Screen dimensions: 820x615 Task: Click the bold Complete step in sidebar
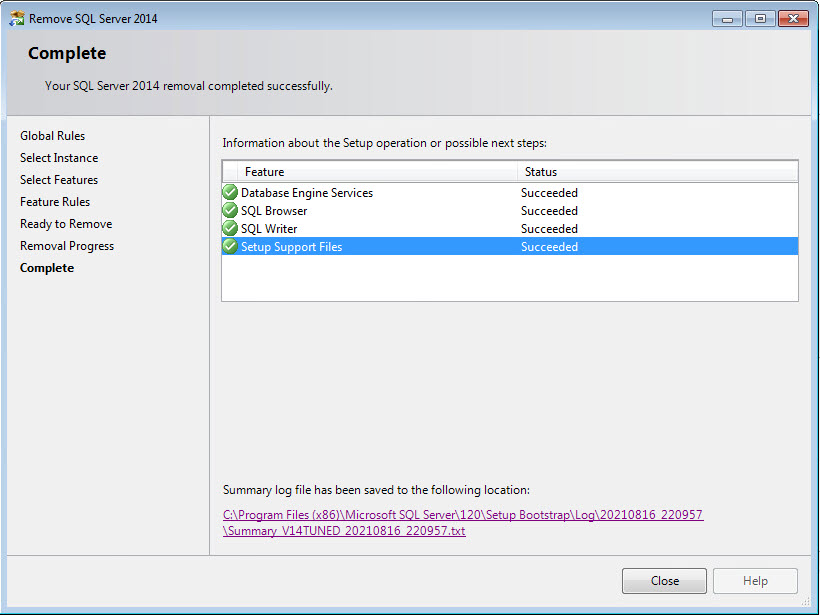[x=47, y=268]
